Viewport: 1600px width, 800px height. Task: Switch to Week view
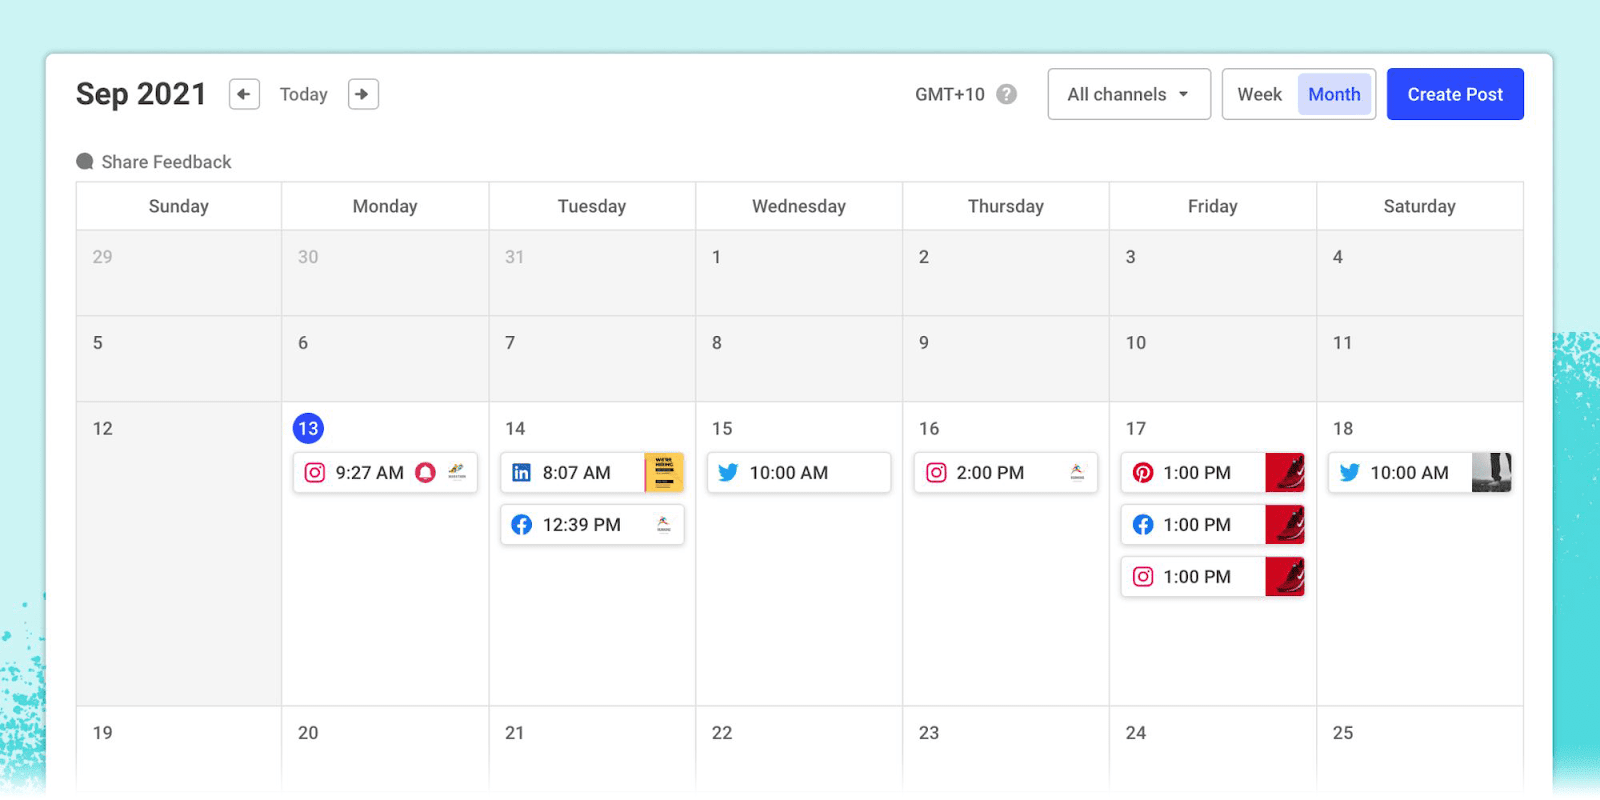[x=1260, y=94]
